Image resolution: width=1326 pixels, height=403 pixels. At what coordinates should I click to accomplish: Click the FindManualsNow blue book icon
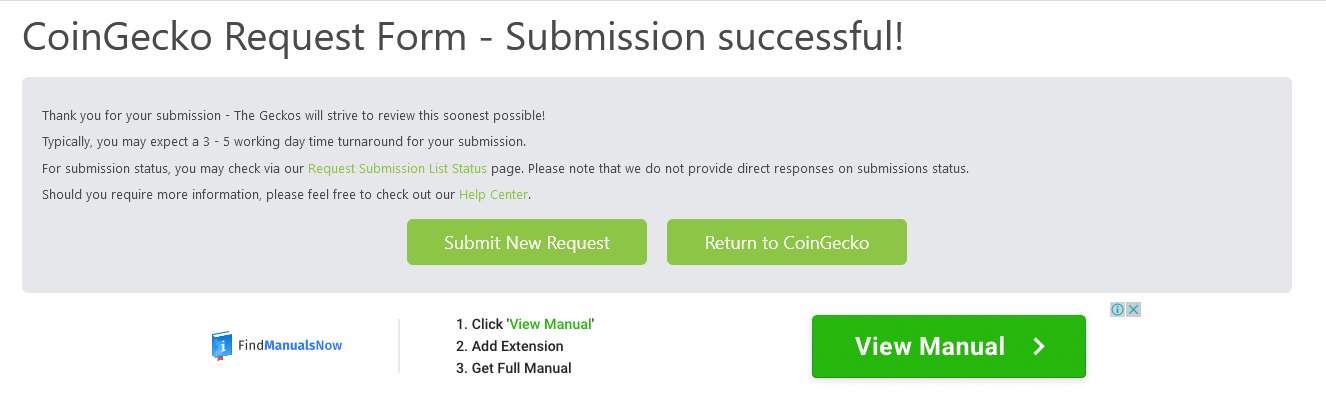coord(221,346)
